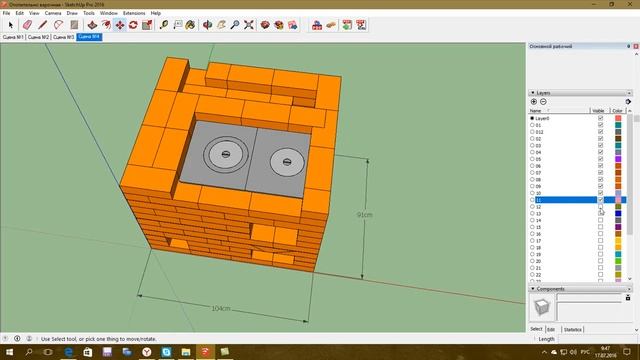Click the Length measurement input box
This screenshot has width=640, height=360.
tap(598, 339)
